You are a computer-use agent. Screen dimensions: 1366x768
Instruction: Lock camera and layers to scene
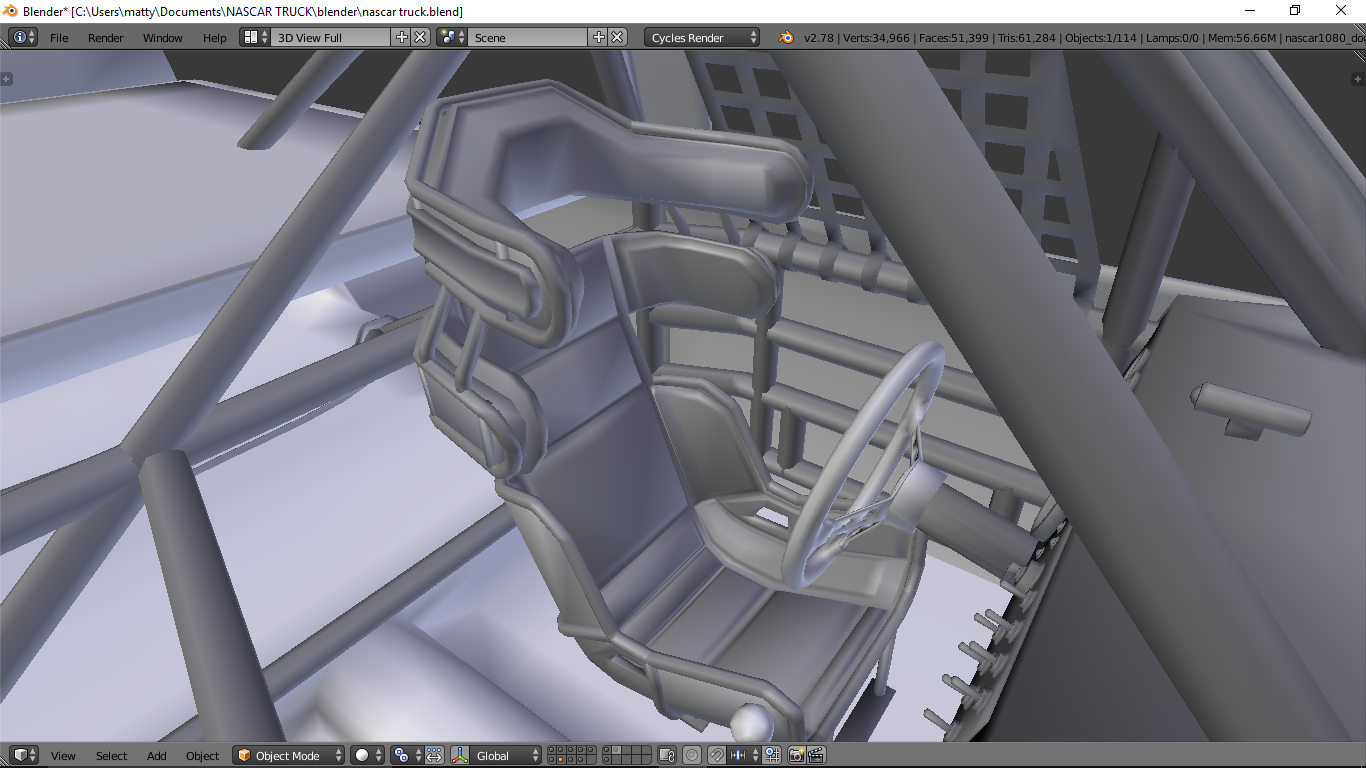pos(666,755)
